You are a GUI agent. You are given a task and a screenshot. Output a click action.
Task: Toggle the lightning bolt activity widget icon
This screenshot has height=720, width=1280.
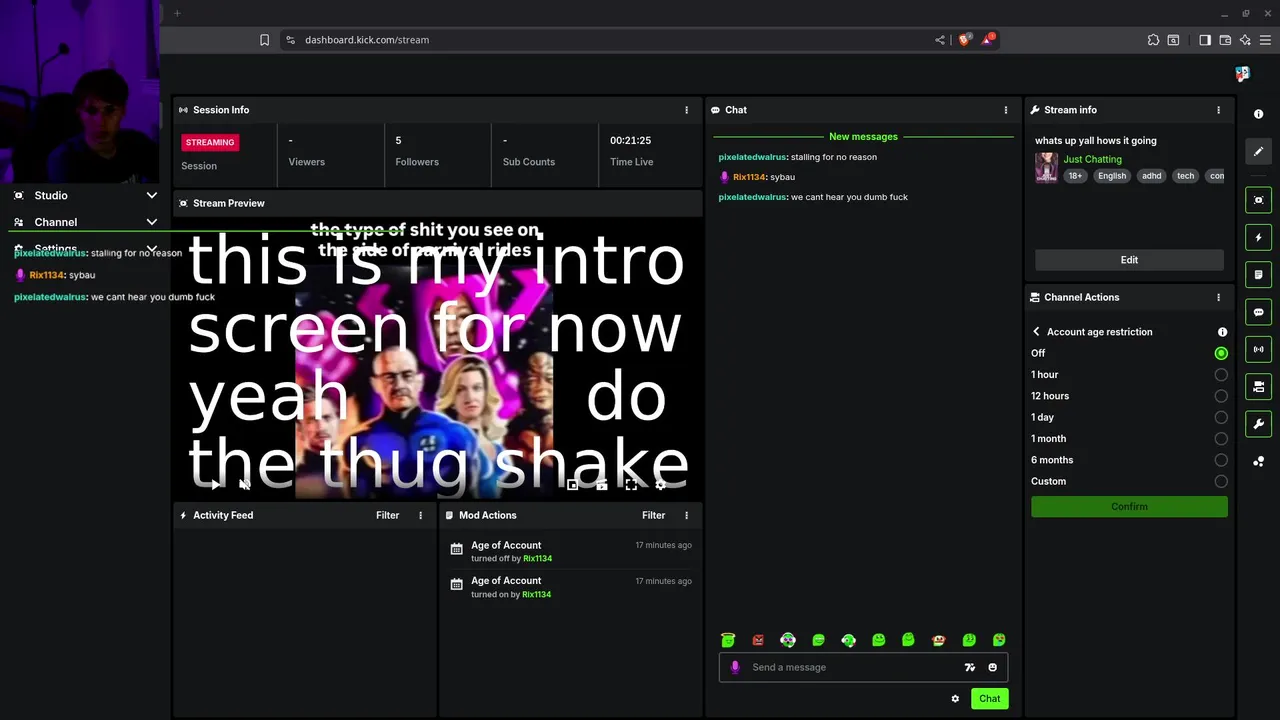1259,237
